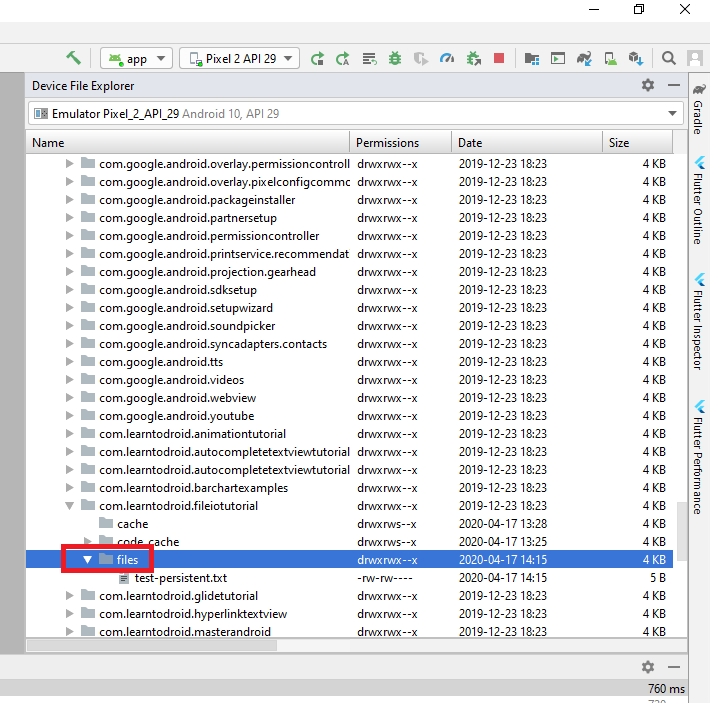Screen dimensions: 711x703
Task: Open the SDK Manager icon
Action: click(x=635, y=58)
